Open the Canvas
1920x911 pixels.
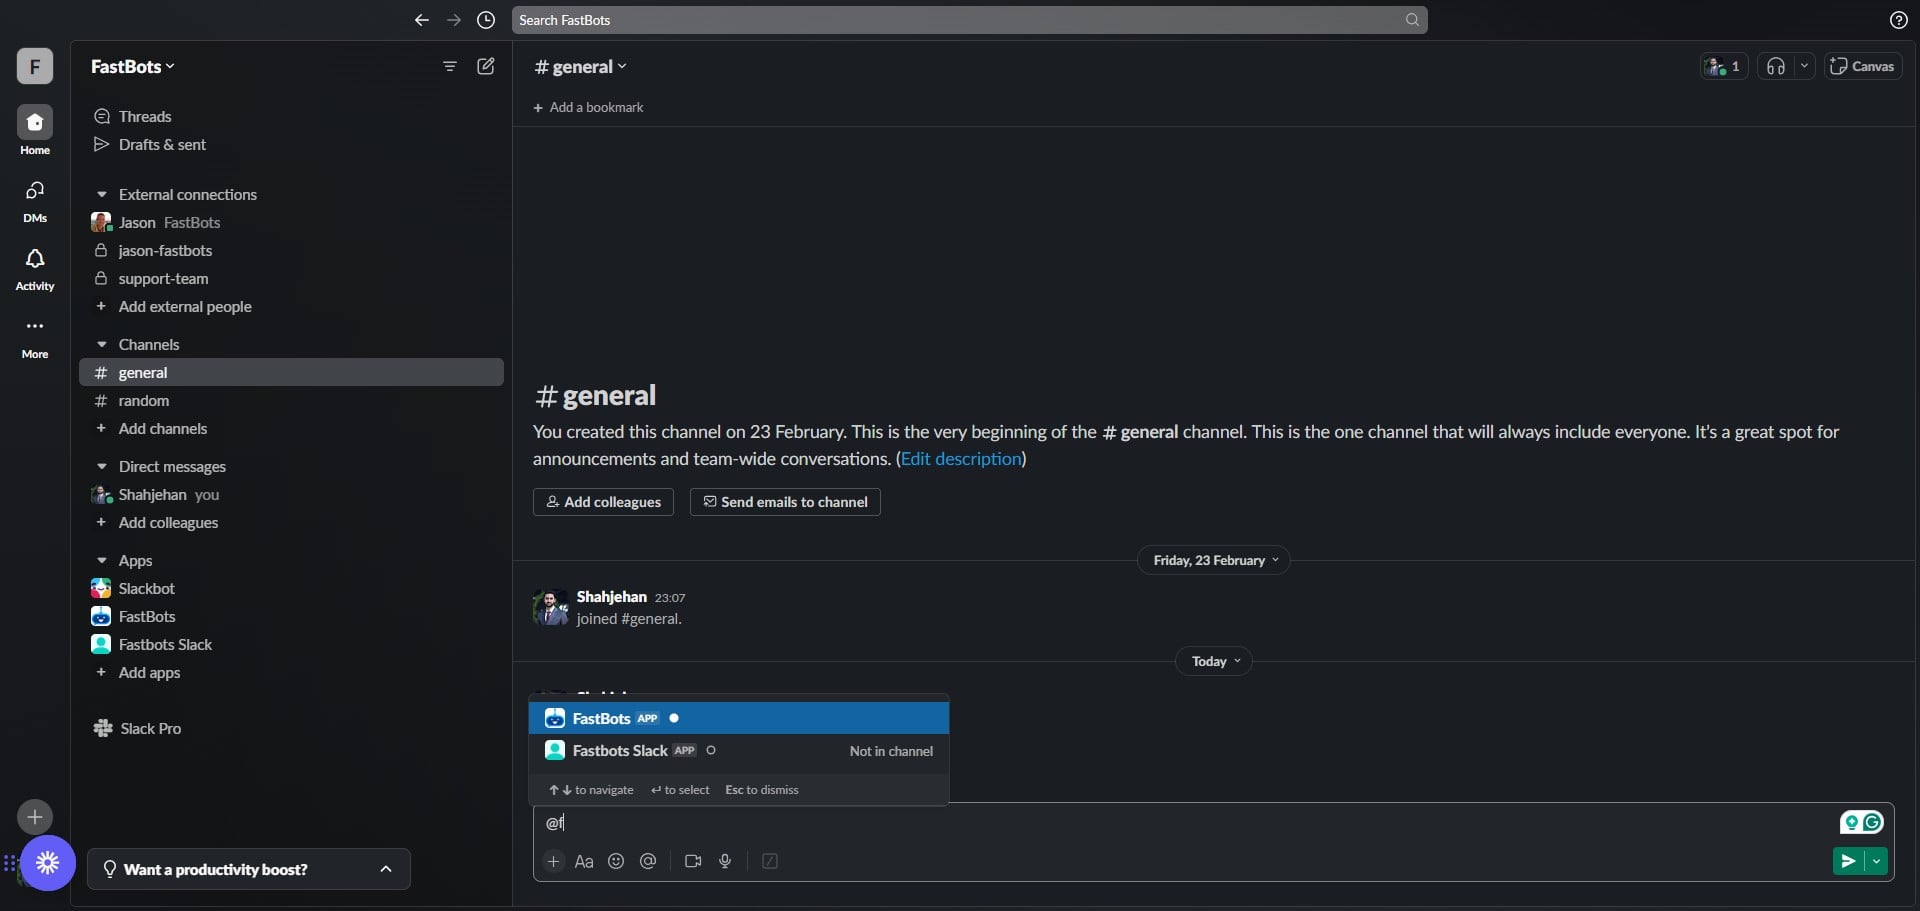pos(1862,66)
